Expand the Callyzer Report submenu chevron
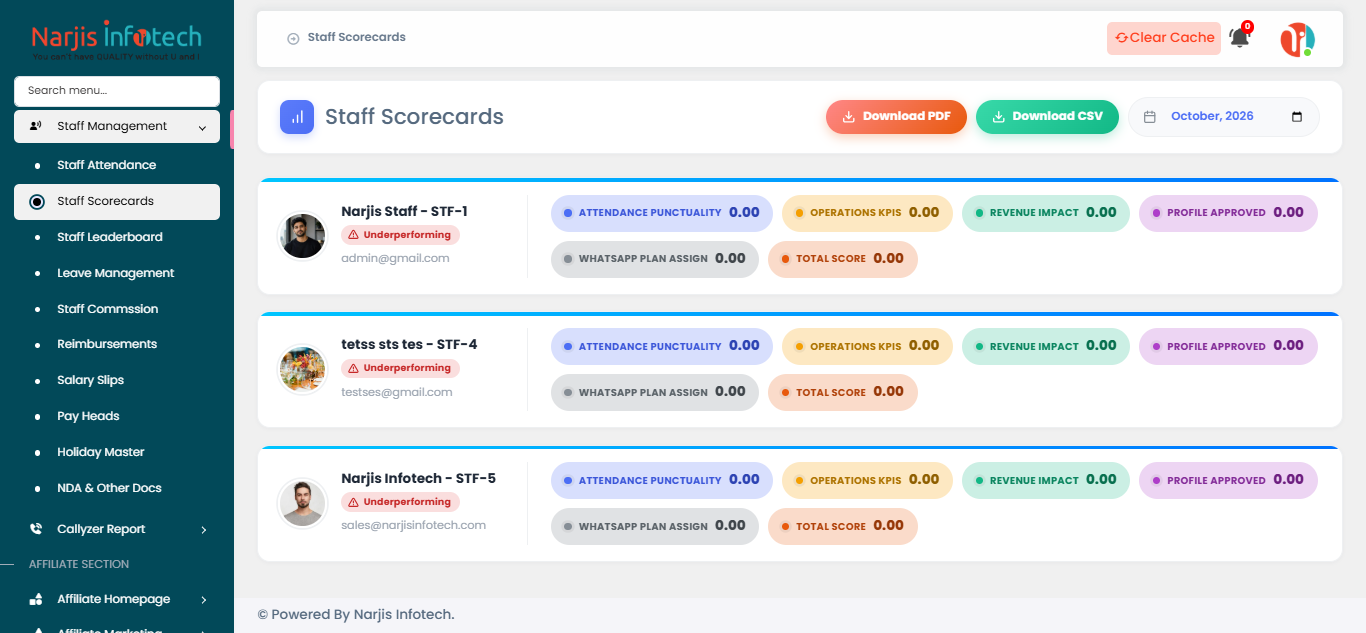The image size is (1366, 633). [203, 529]
